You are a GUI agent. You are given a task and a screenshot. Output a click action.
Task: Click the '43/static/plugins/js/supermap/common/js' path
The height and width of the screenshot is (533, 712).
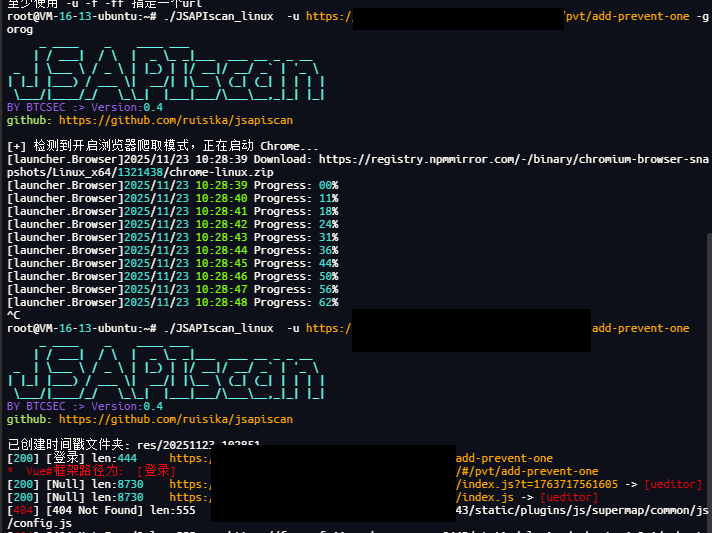click(x=582, y=510)
